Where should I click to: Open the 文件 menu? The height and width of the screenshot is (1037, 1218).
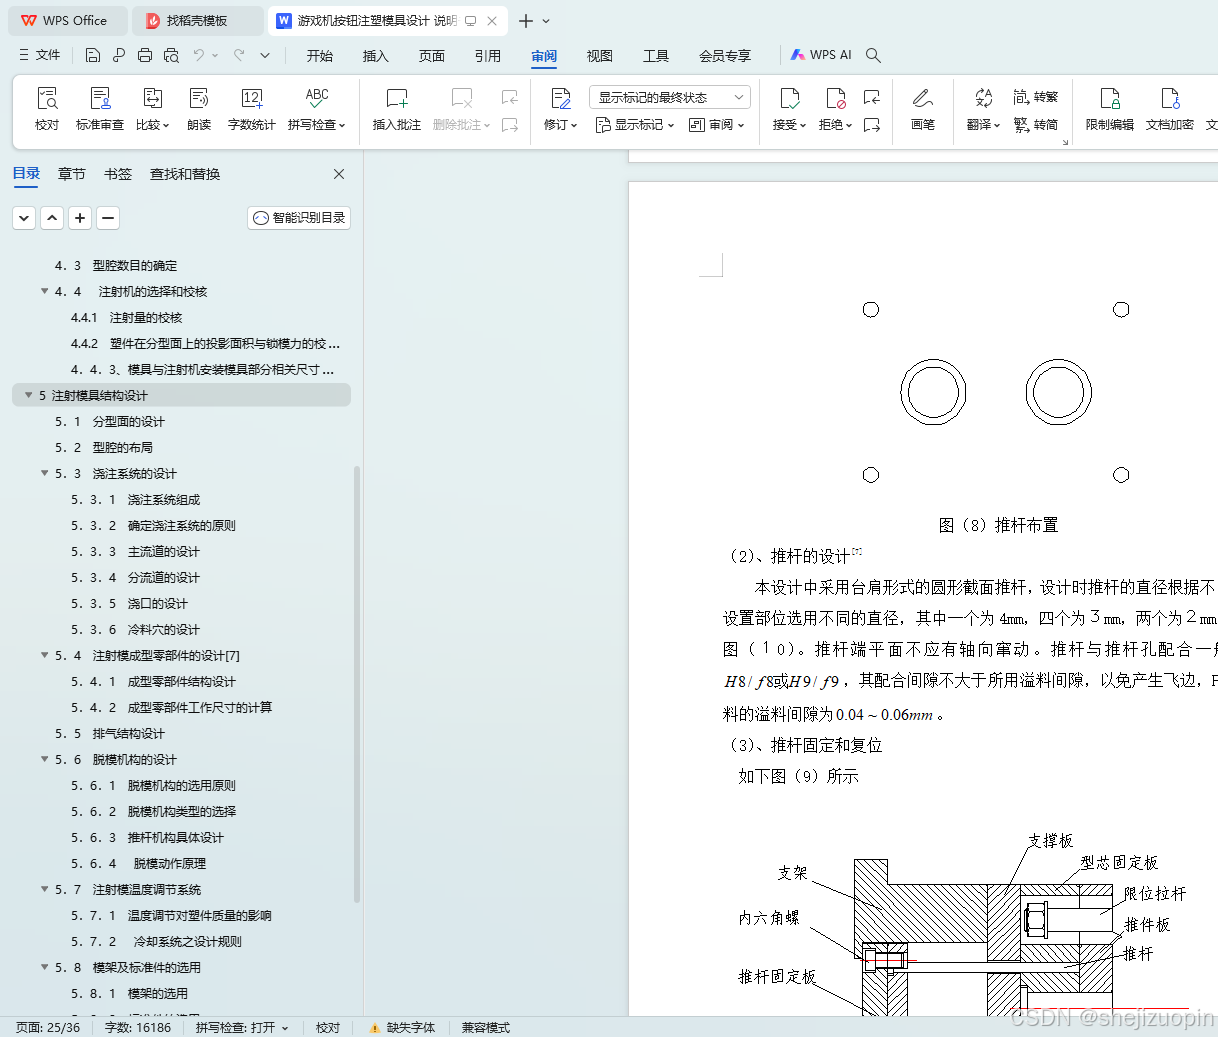click(x=40, y=55)
